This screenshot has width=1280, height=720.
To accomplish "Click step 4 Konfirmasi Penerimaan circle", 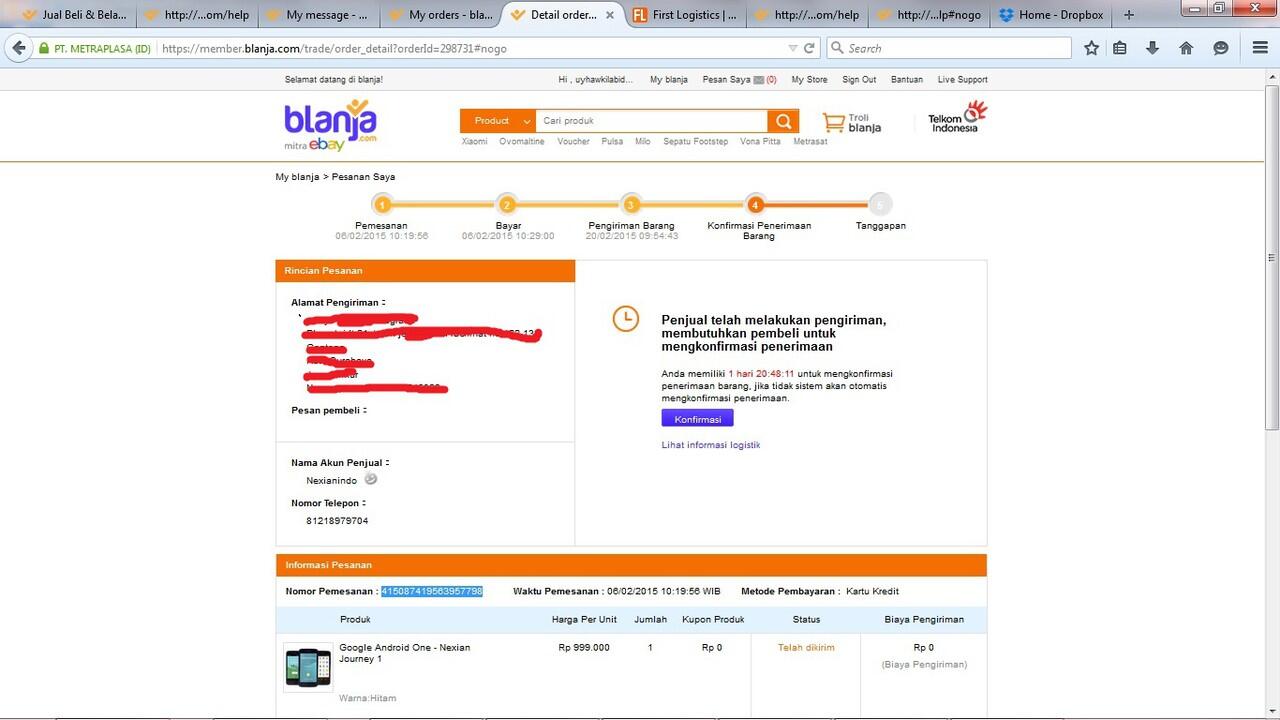I will point(755,205).
